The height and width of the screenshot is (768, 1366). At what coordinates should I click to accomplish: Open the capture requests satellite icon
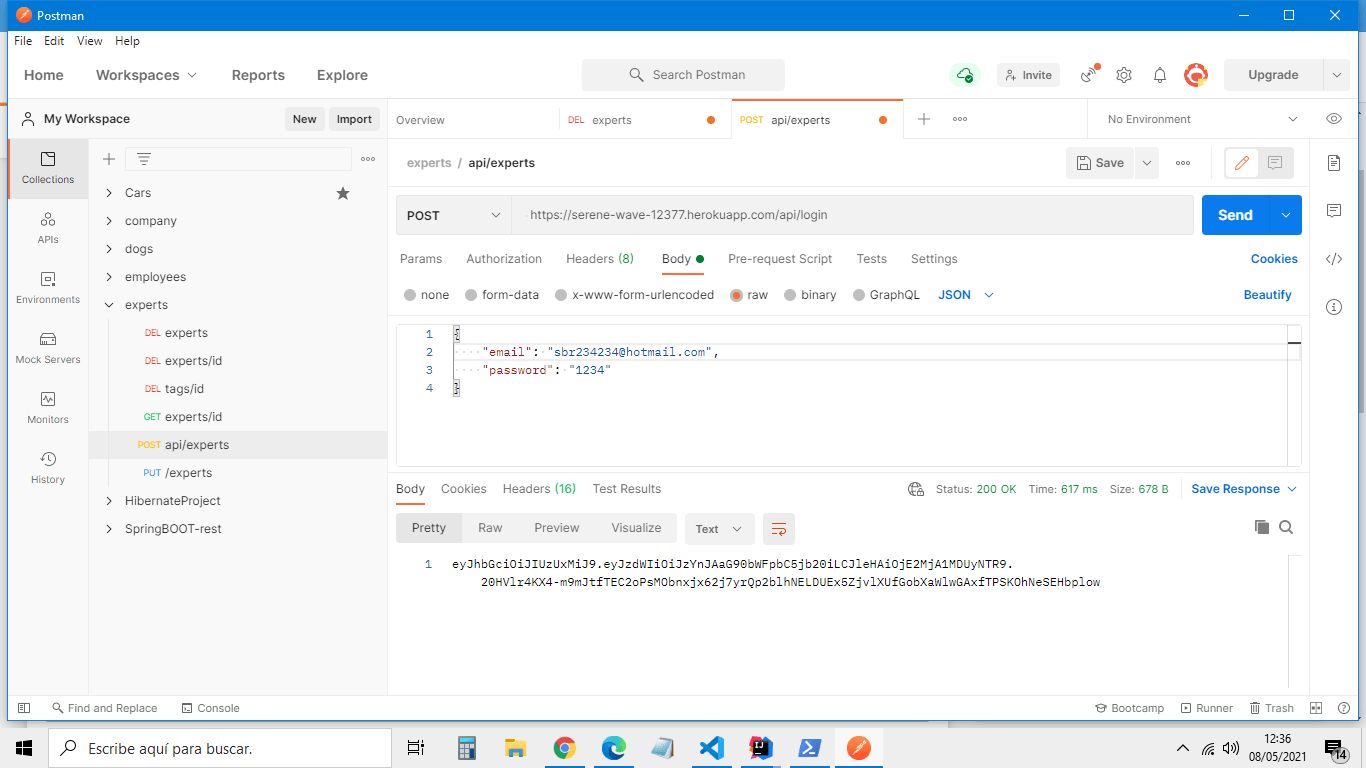coord(1089,75)
